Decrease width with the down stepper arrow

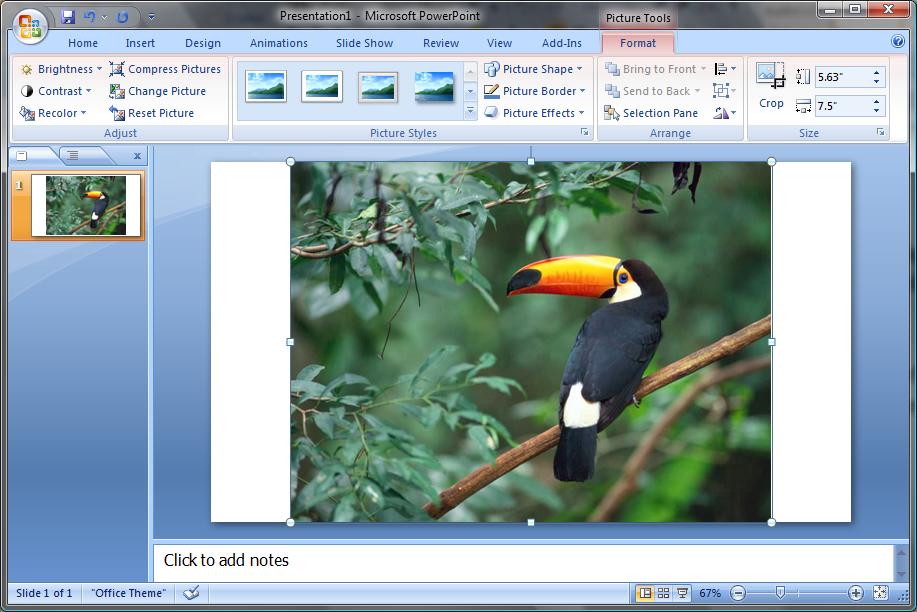[876, 111]
